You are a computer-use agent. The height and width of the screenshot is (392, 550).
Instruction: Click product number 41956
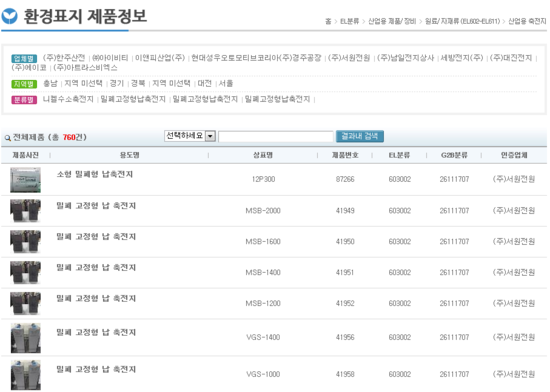click(x=345, y=337)
